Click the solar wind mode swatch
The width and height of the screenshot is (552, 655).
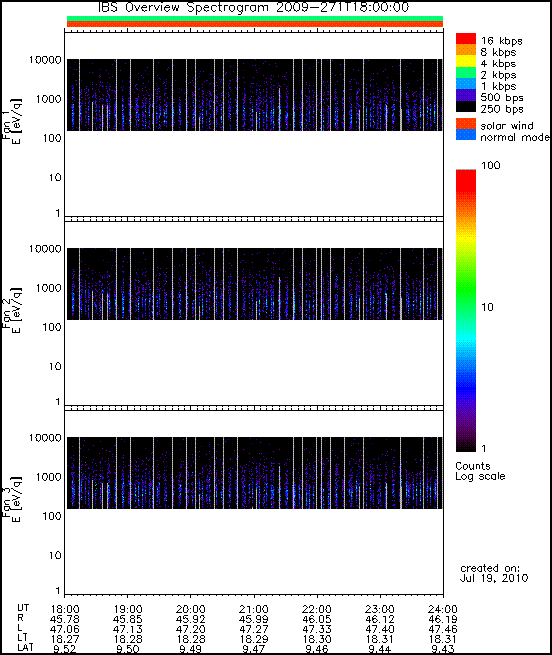[466, 124]
